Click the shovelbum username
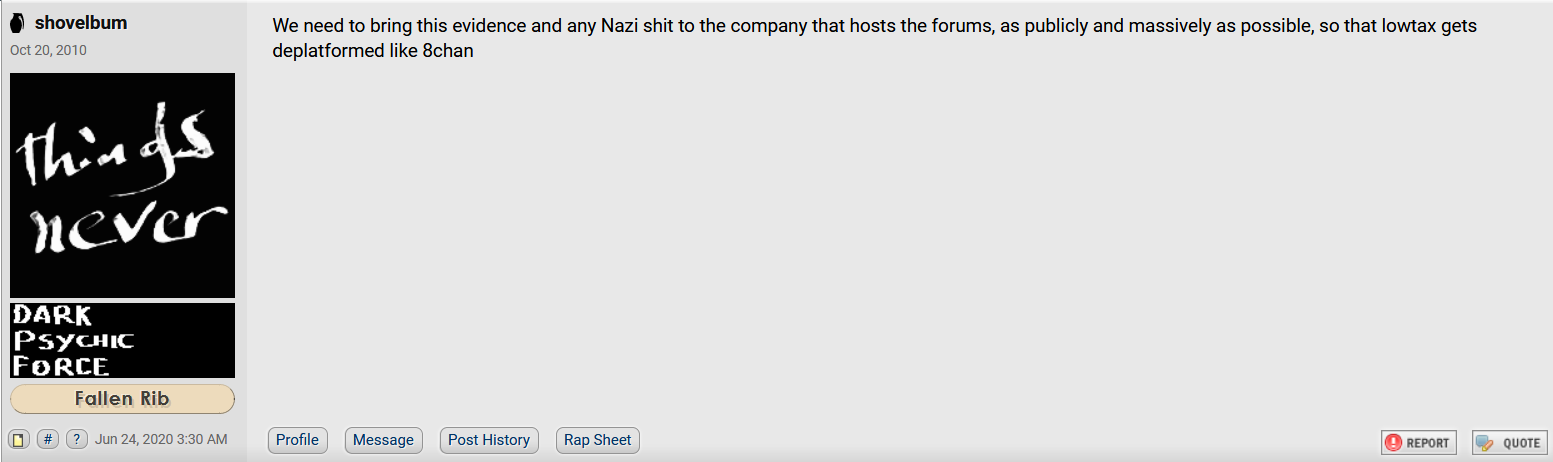Screen dimensions: 1553x462 pos(81,23)
